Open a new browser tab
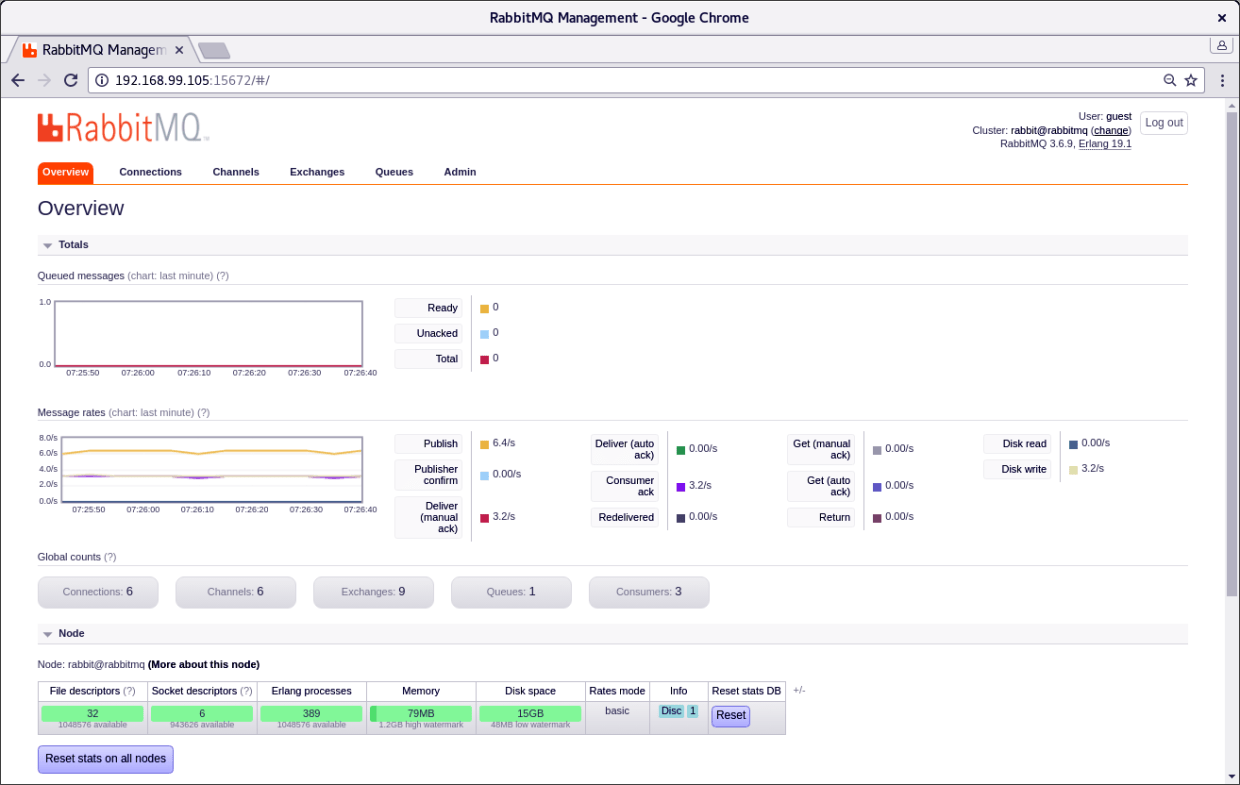This screenshot has height=785, width=1240. [x=213, y=50]
